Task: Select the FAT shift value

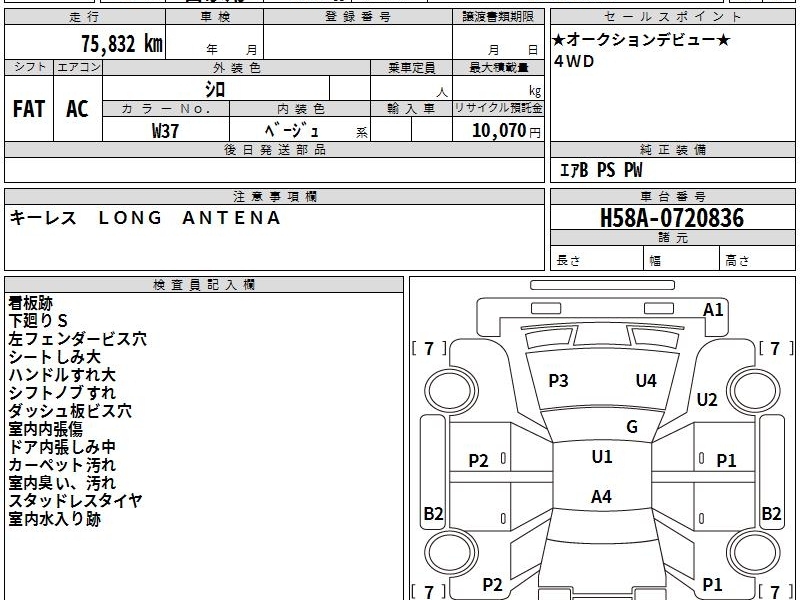Action: tap(29, 109)
